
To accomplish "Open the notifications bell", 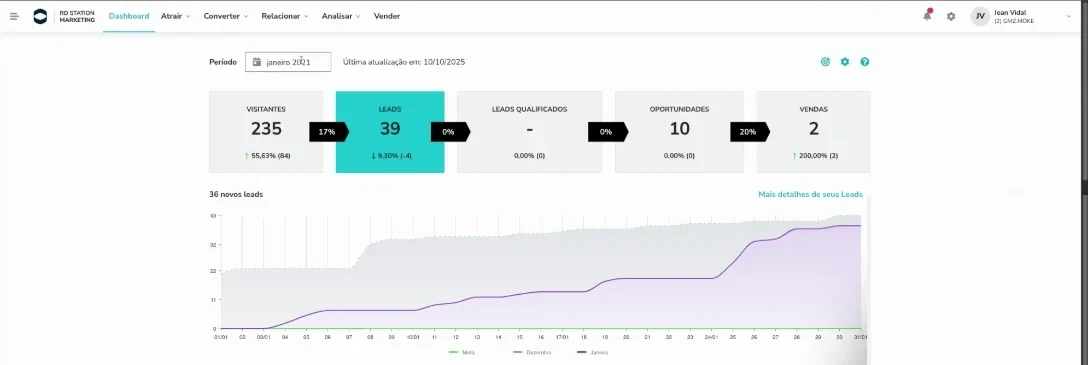I will [x=927, y=16].
